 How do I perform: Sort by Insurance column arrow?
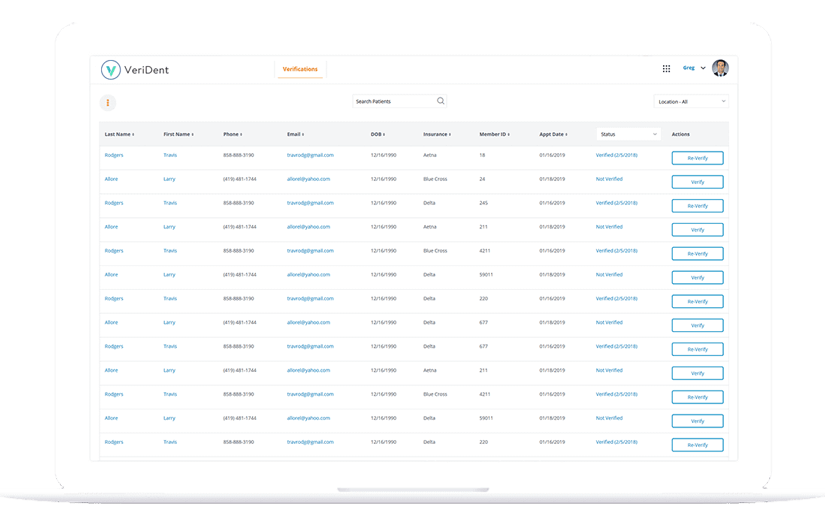click(450, 135)
